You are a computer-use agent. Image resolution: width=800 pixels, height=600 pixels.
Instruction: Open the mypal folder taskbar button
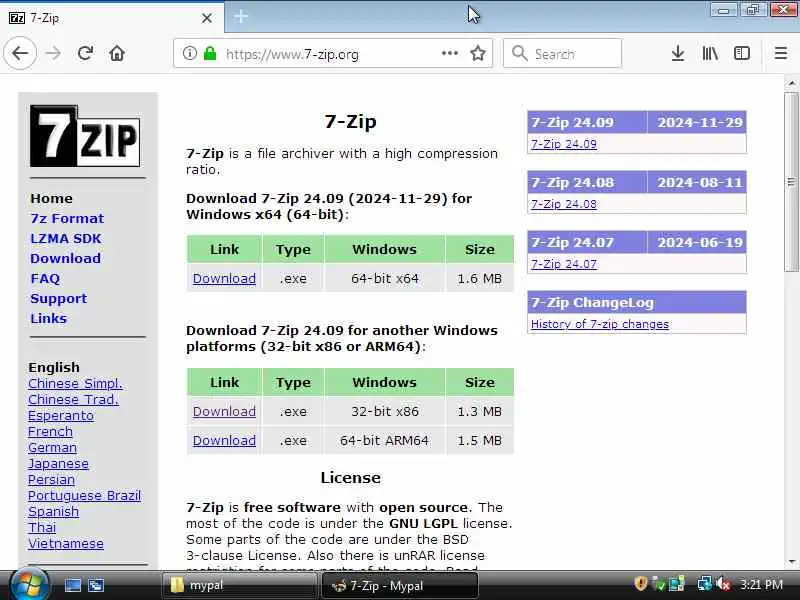[x=239, y=585]
